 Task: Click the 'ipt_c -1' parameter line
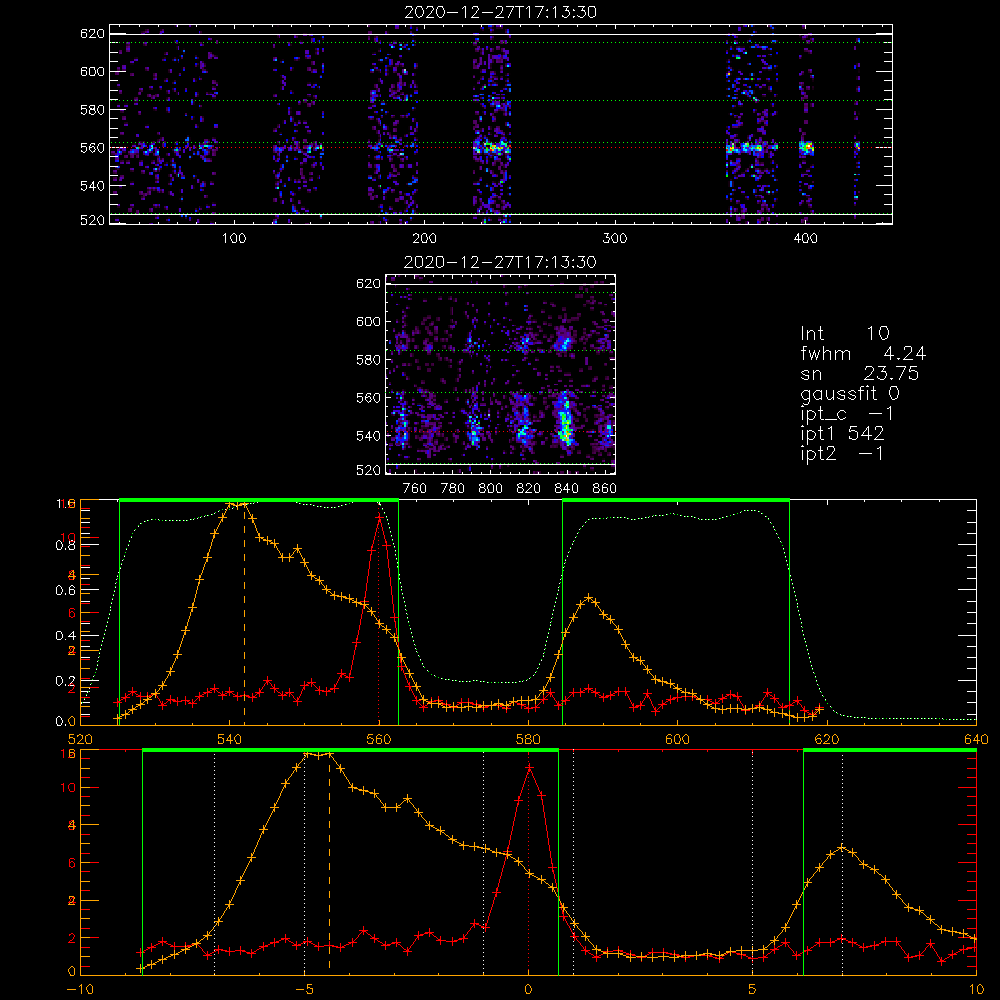click(x=847, y=413)
